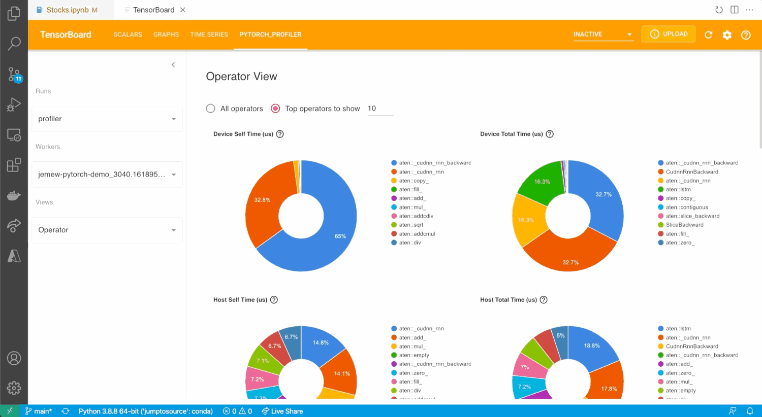The height and width of the screenshot is (417, 762).
Task: Click the UPLOAD button
Action: point(669,34)
